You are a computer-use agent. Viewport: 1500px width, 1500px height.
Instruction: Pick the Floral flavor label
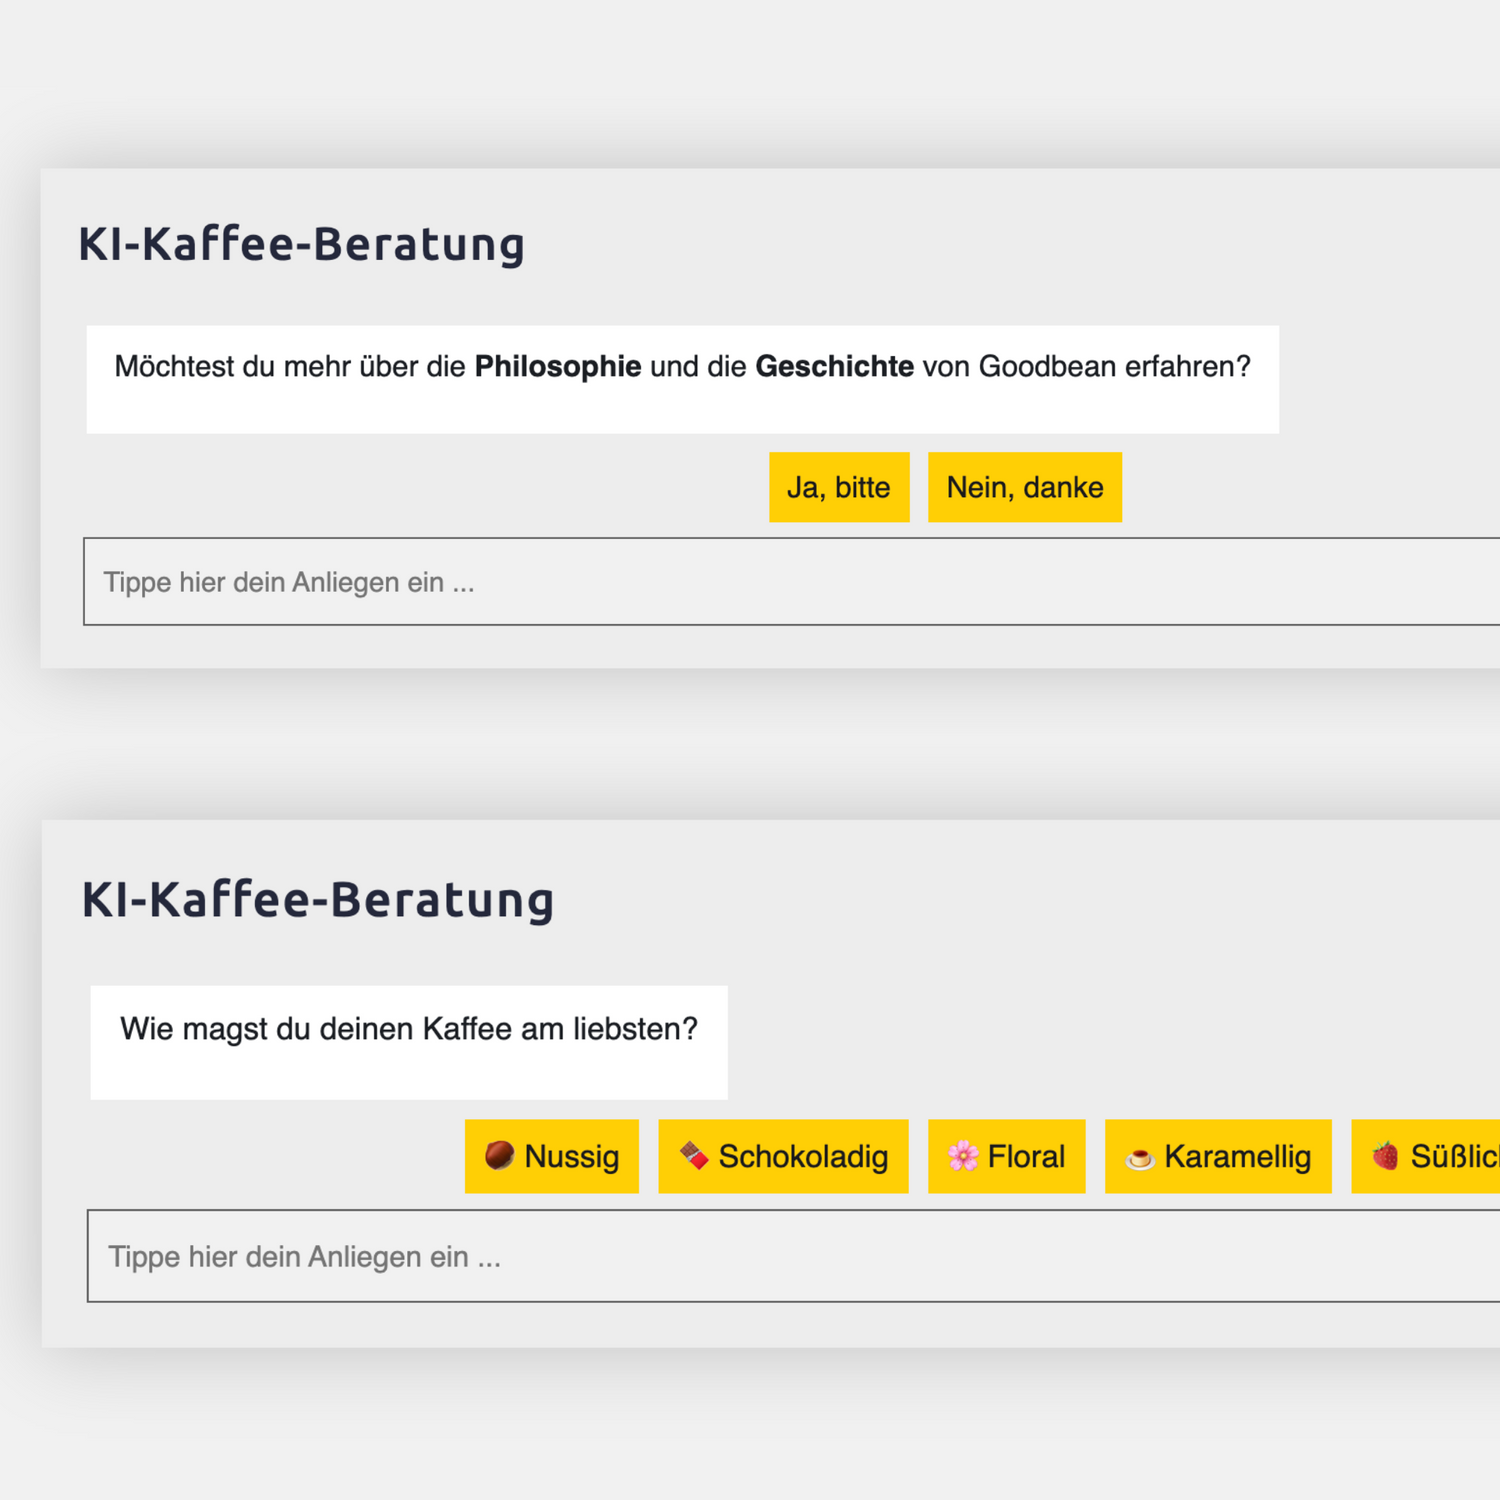point(1026,1157)
